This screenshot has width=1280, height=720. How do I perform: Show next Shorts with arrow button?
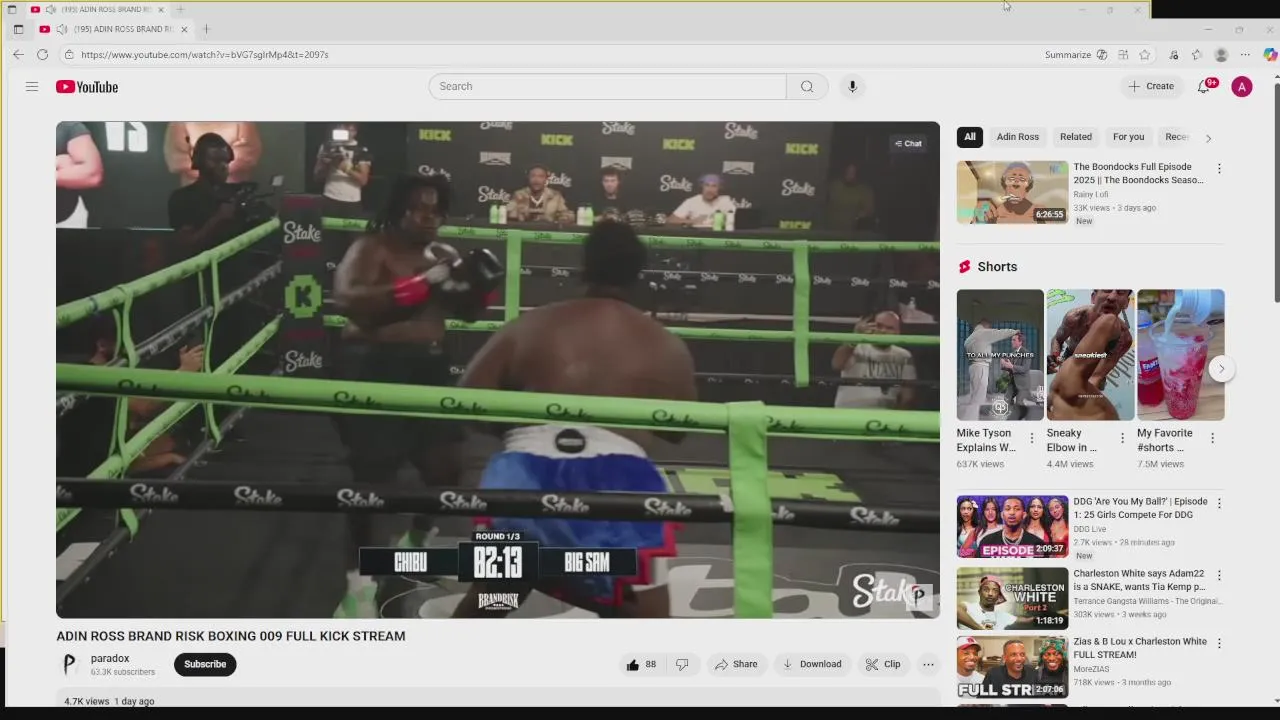click(1221, 368)
